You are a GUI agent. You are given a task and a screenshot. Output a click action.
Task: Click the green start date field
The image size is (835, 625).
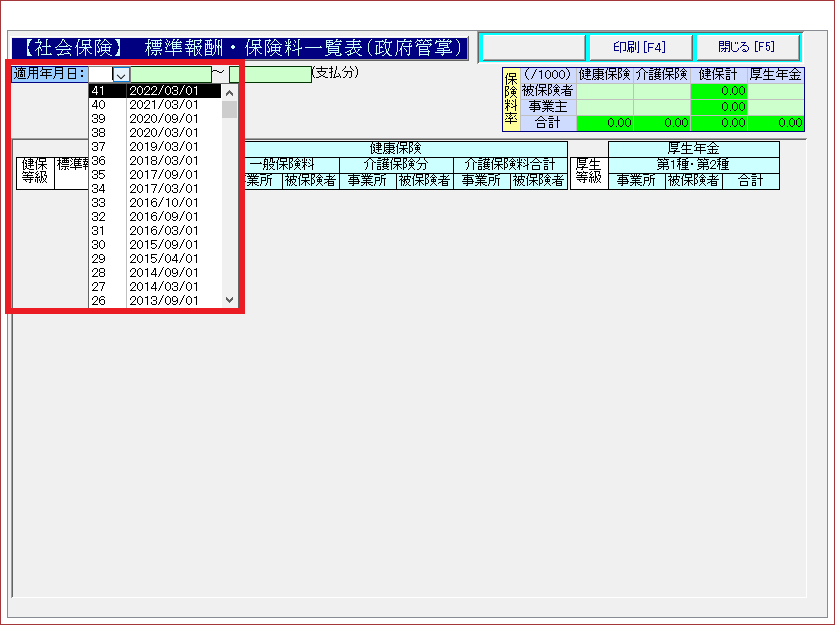click(171, 74)
